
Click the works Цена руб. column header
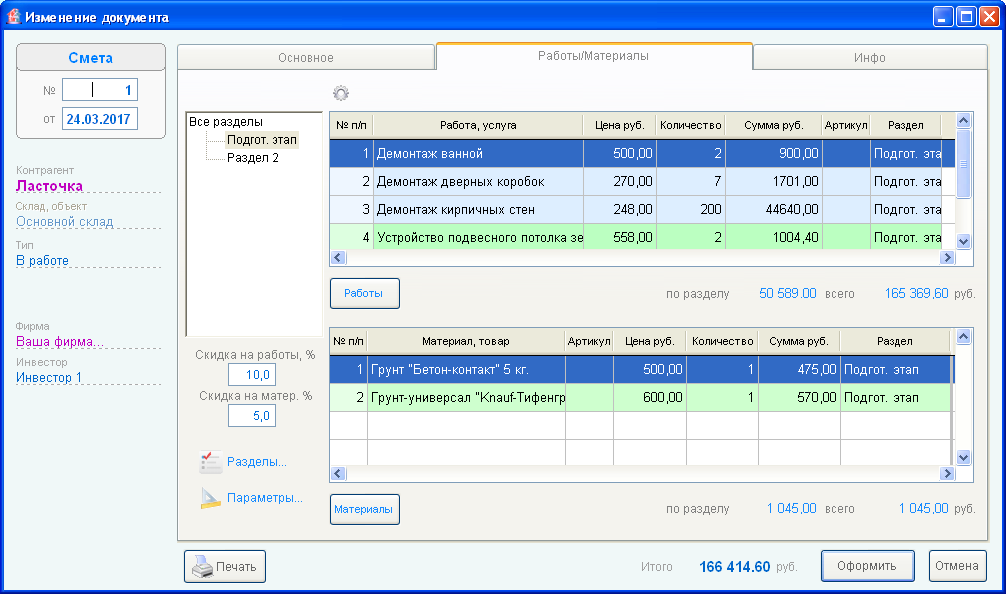pos(620,125)
